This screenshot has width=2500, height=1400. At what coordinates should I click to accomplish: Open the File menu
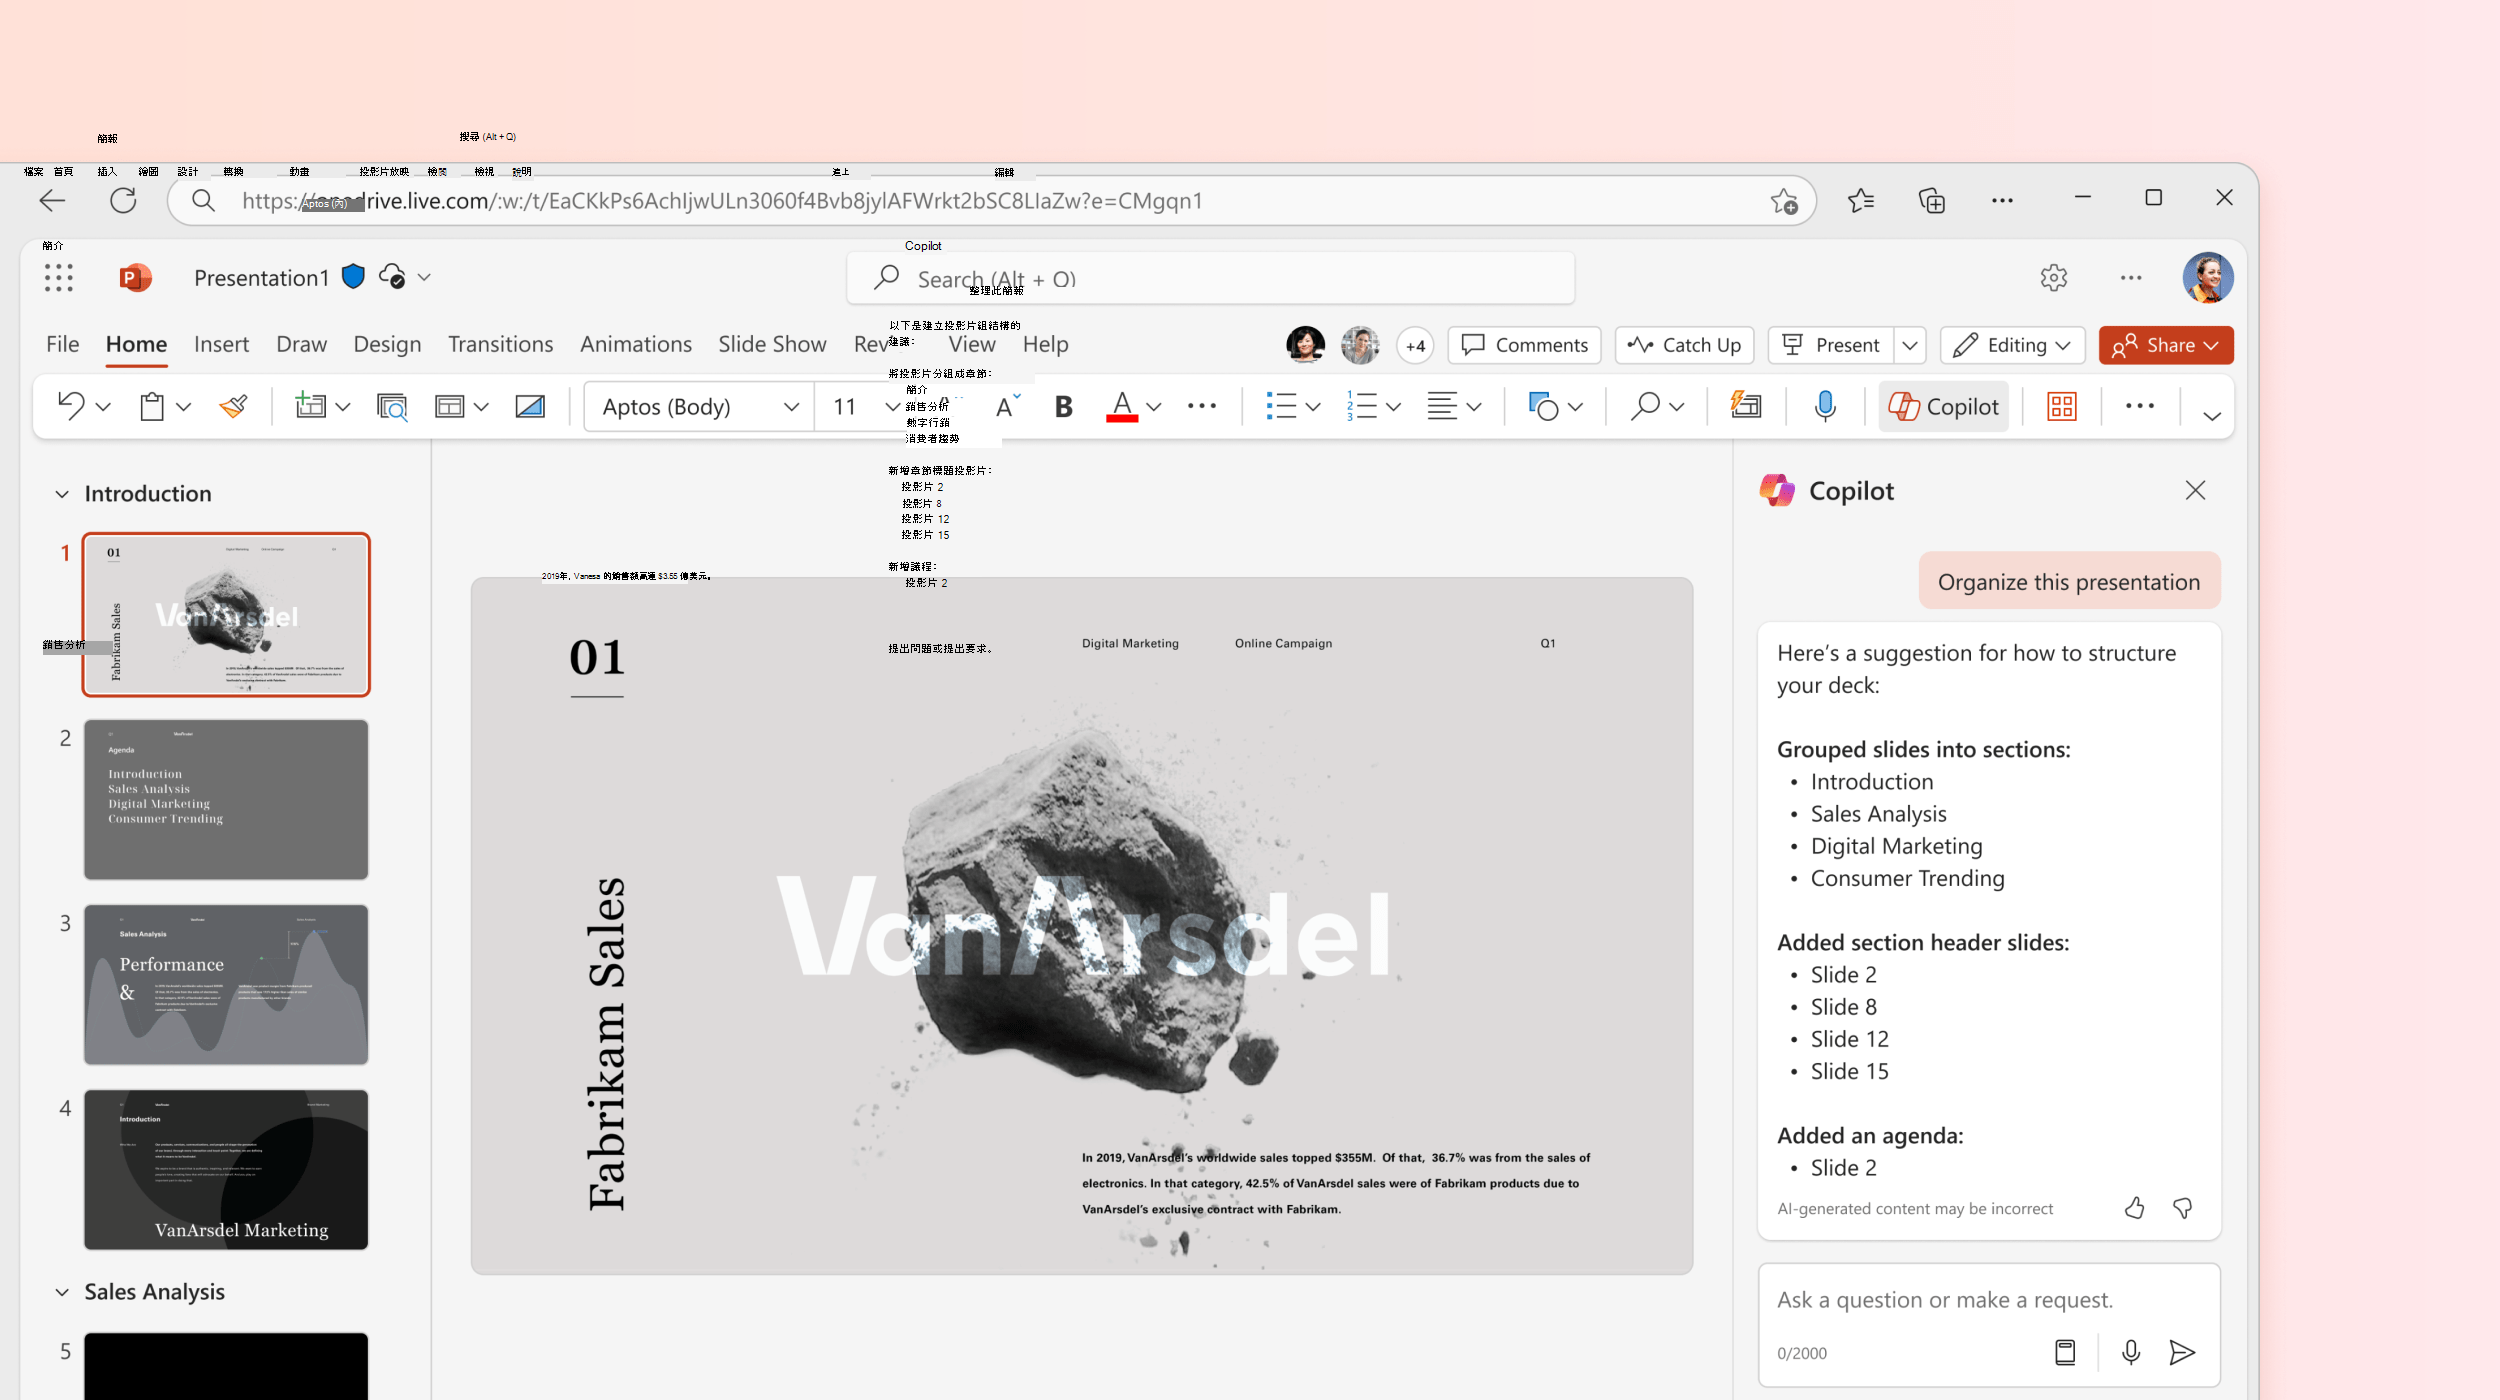click(62, 344)
